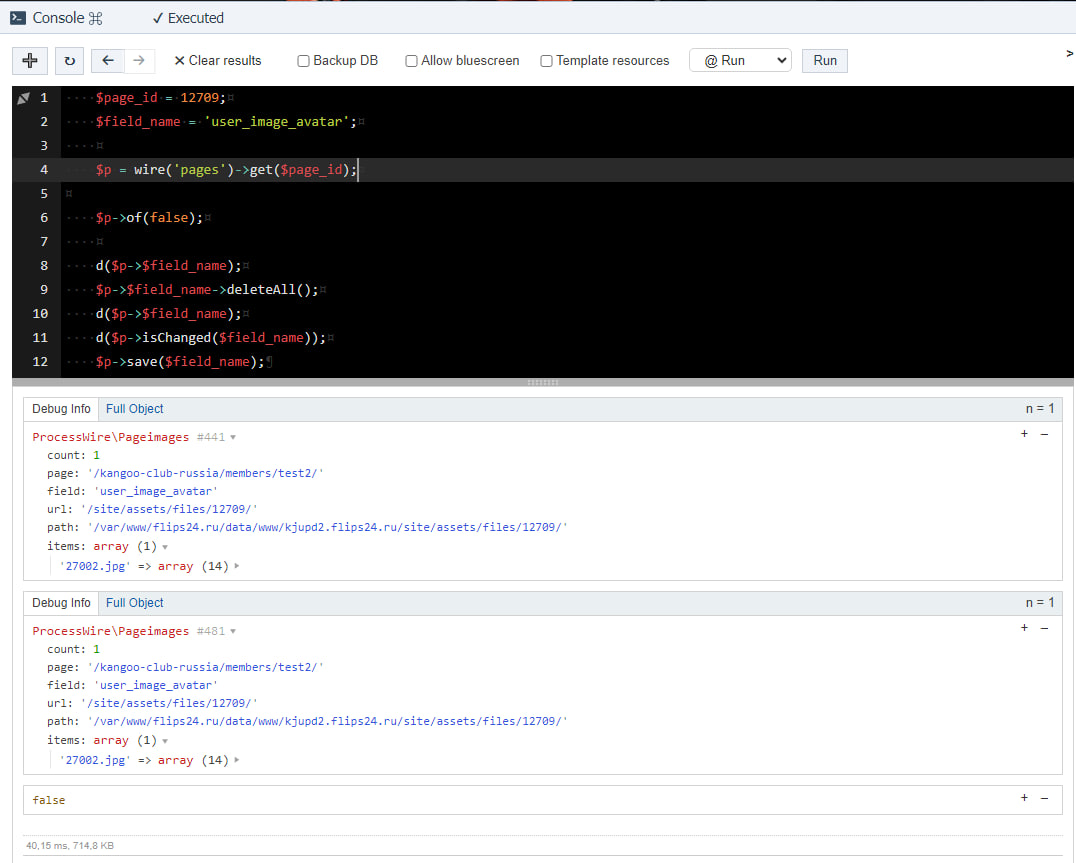Click the Console panel title
This screenshot has width=1076, height=863.
click(58, 18)
